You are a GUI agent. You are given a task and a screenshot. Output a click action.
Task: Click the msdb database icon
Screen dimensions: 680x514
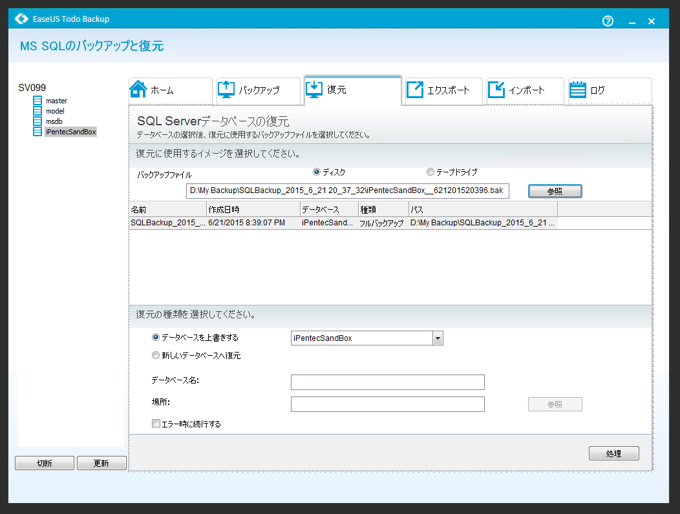[38, 121]
